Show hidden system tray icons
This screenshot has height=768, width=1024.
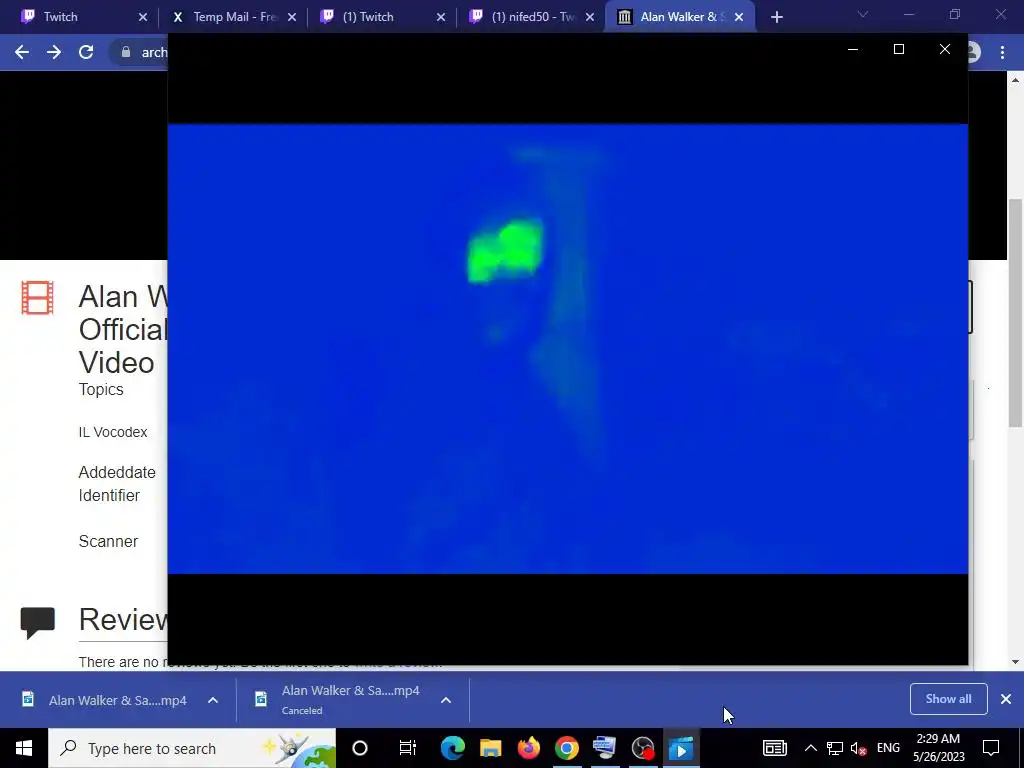pyautogui.click(x=810, y=748)
